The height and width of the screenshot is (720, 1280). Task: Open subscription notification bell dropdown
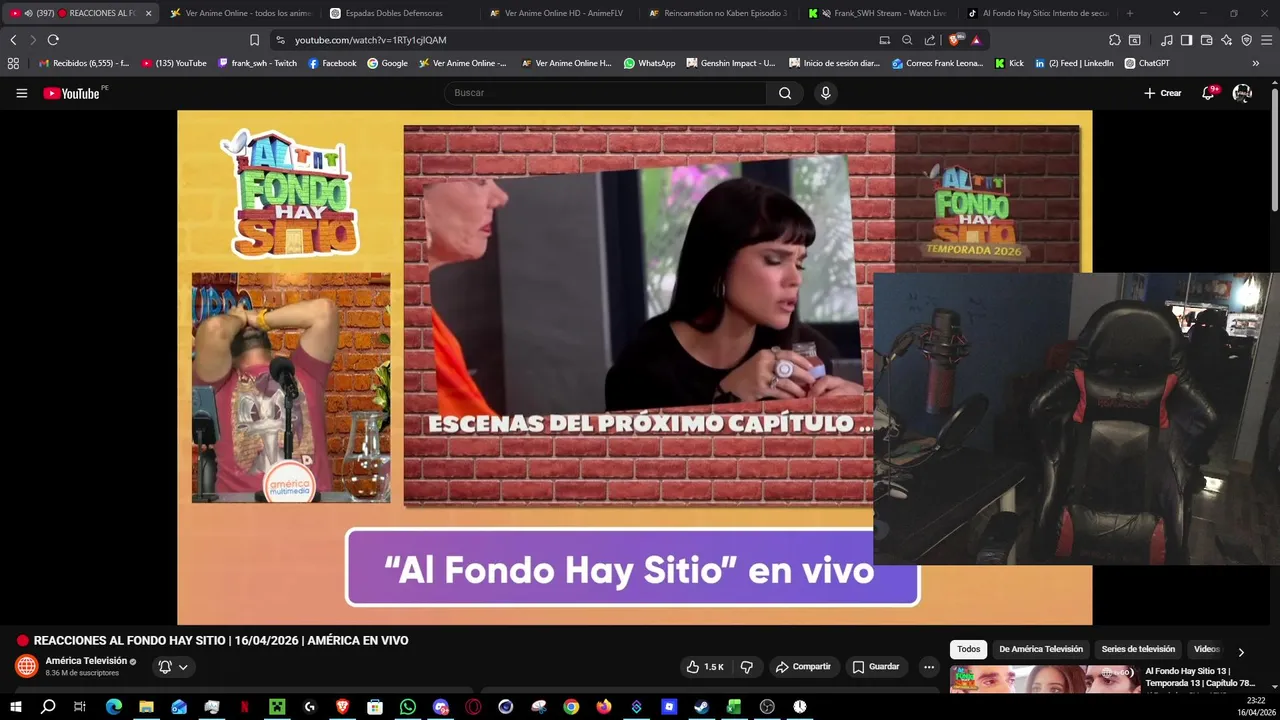coord(172,667)
